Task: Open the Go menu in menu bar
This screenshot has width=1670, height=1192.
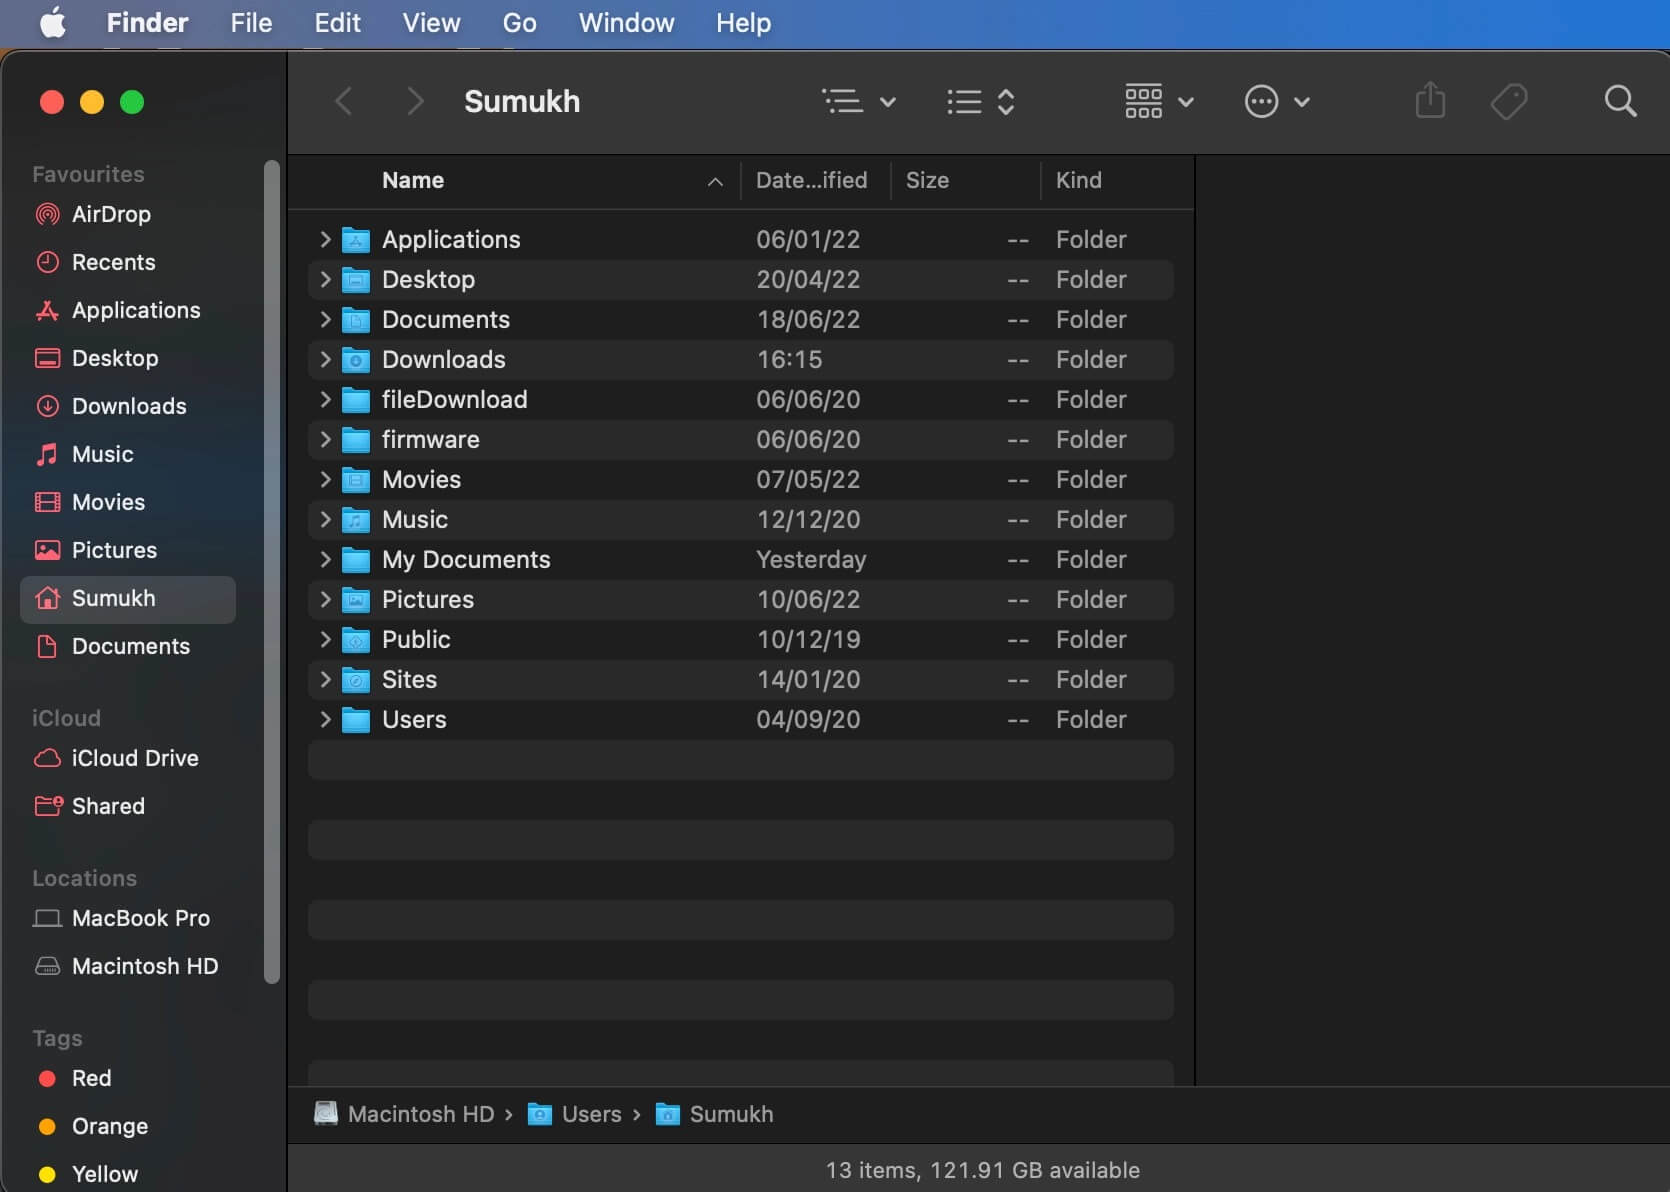Action: (x=519, y=23)
